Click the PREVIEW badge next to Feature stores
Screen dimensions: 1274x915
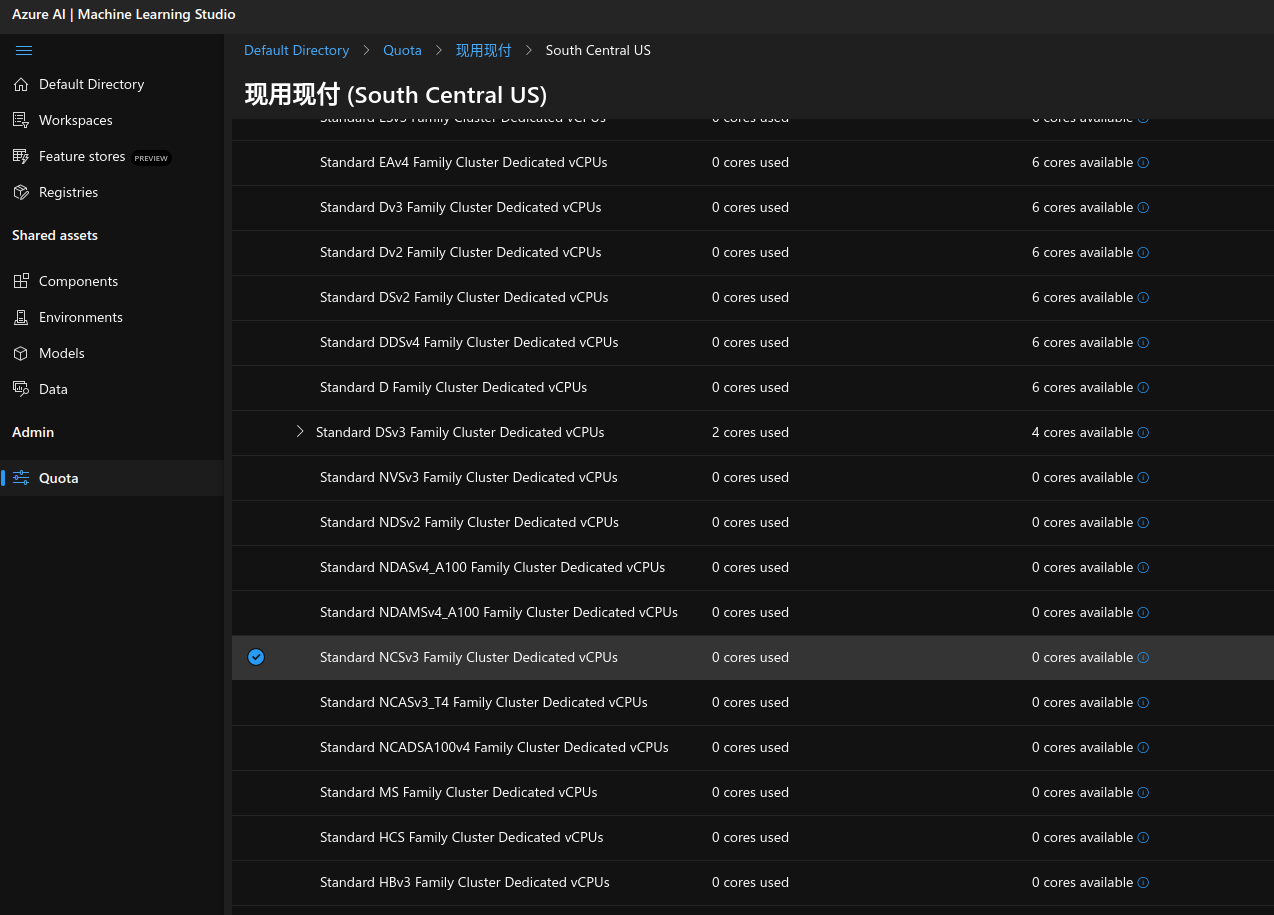[152, 158]
